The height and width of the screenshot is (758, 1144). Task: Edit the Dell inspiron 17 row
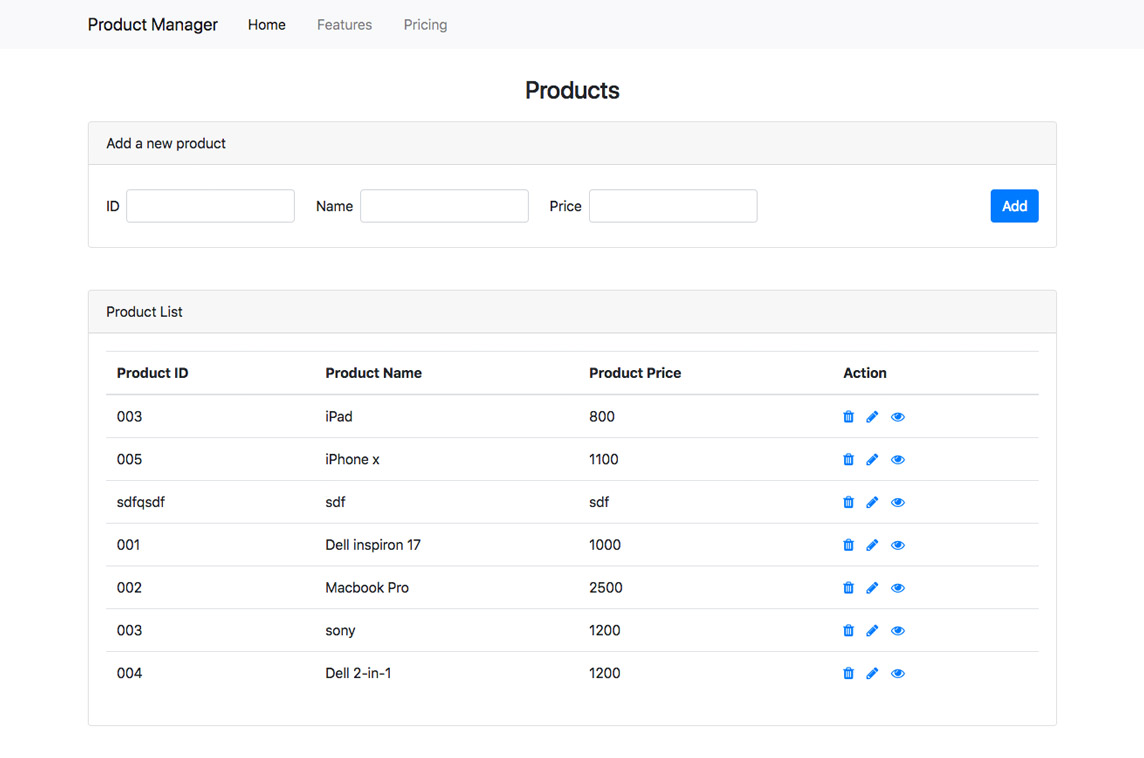(872, 544)
